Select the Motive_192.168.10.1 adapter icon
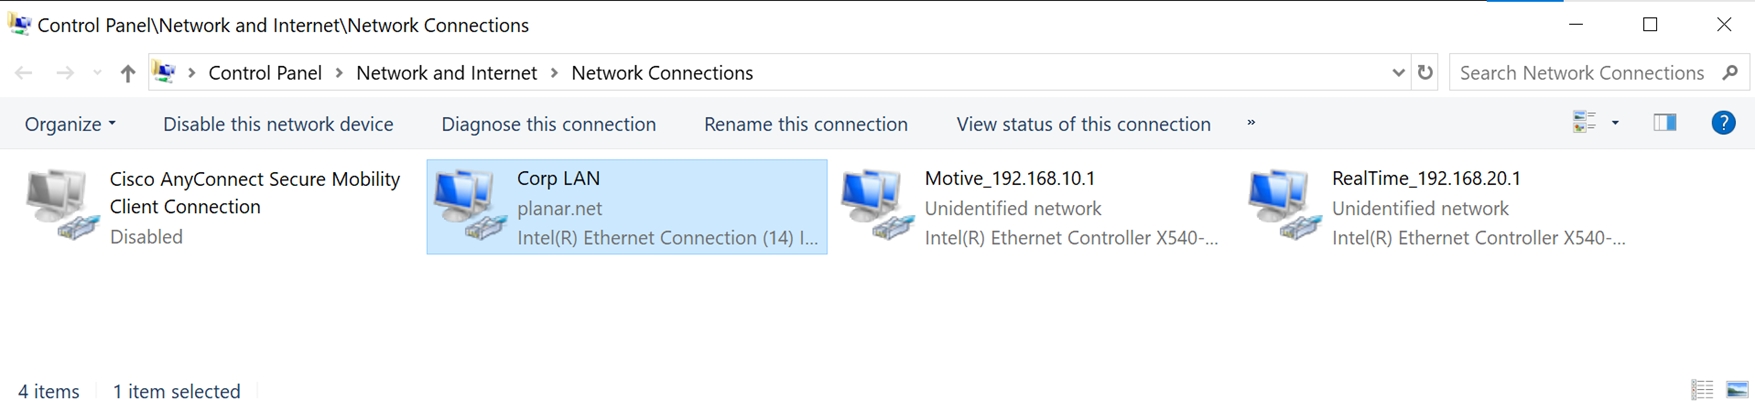 pos(876,206)
